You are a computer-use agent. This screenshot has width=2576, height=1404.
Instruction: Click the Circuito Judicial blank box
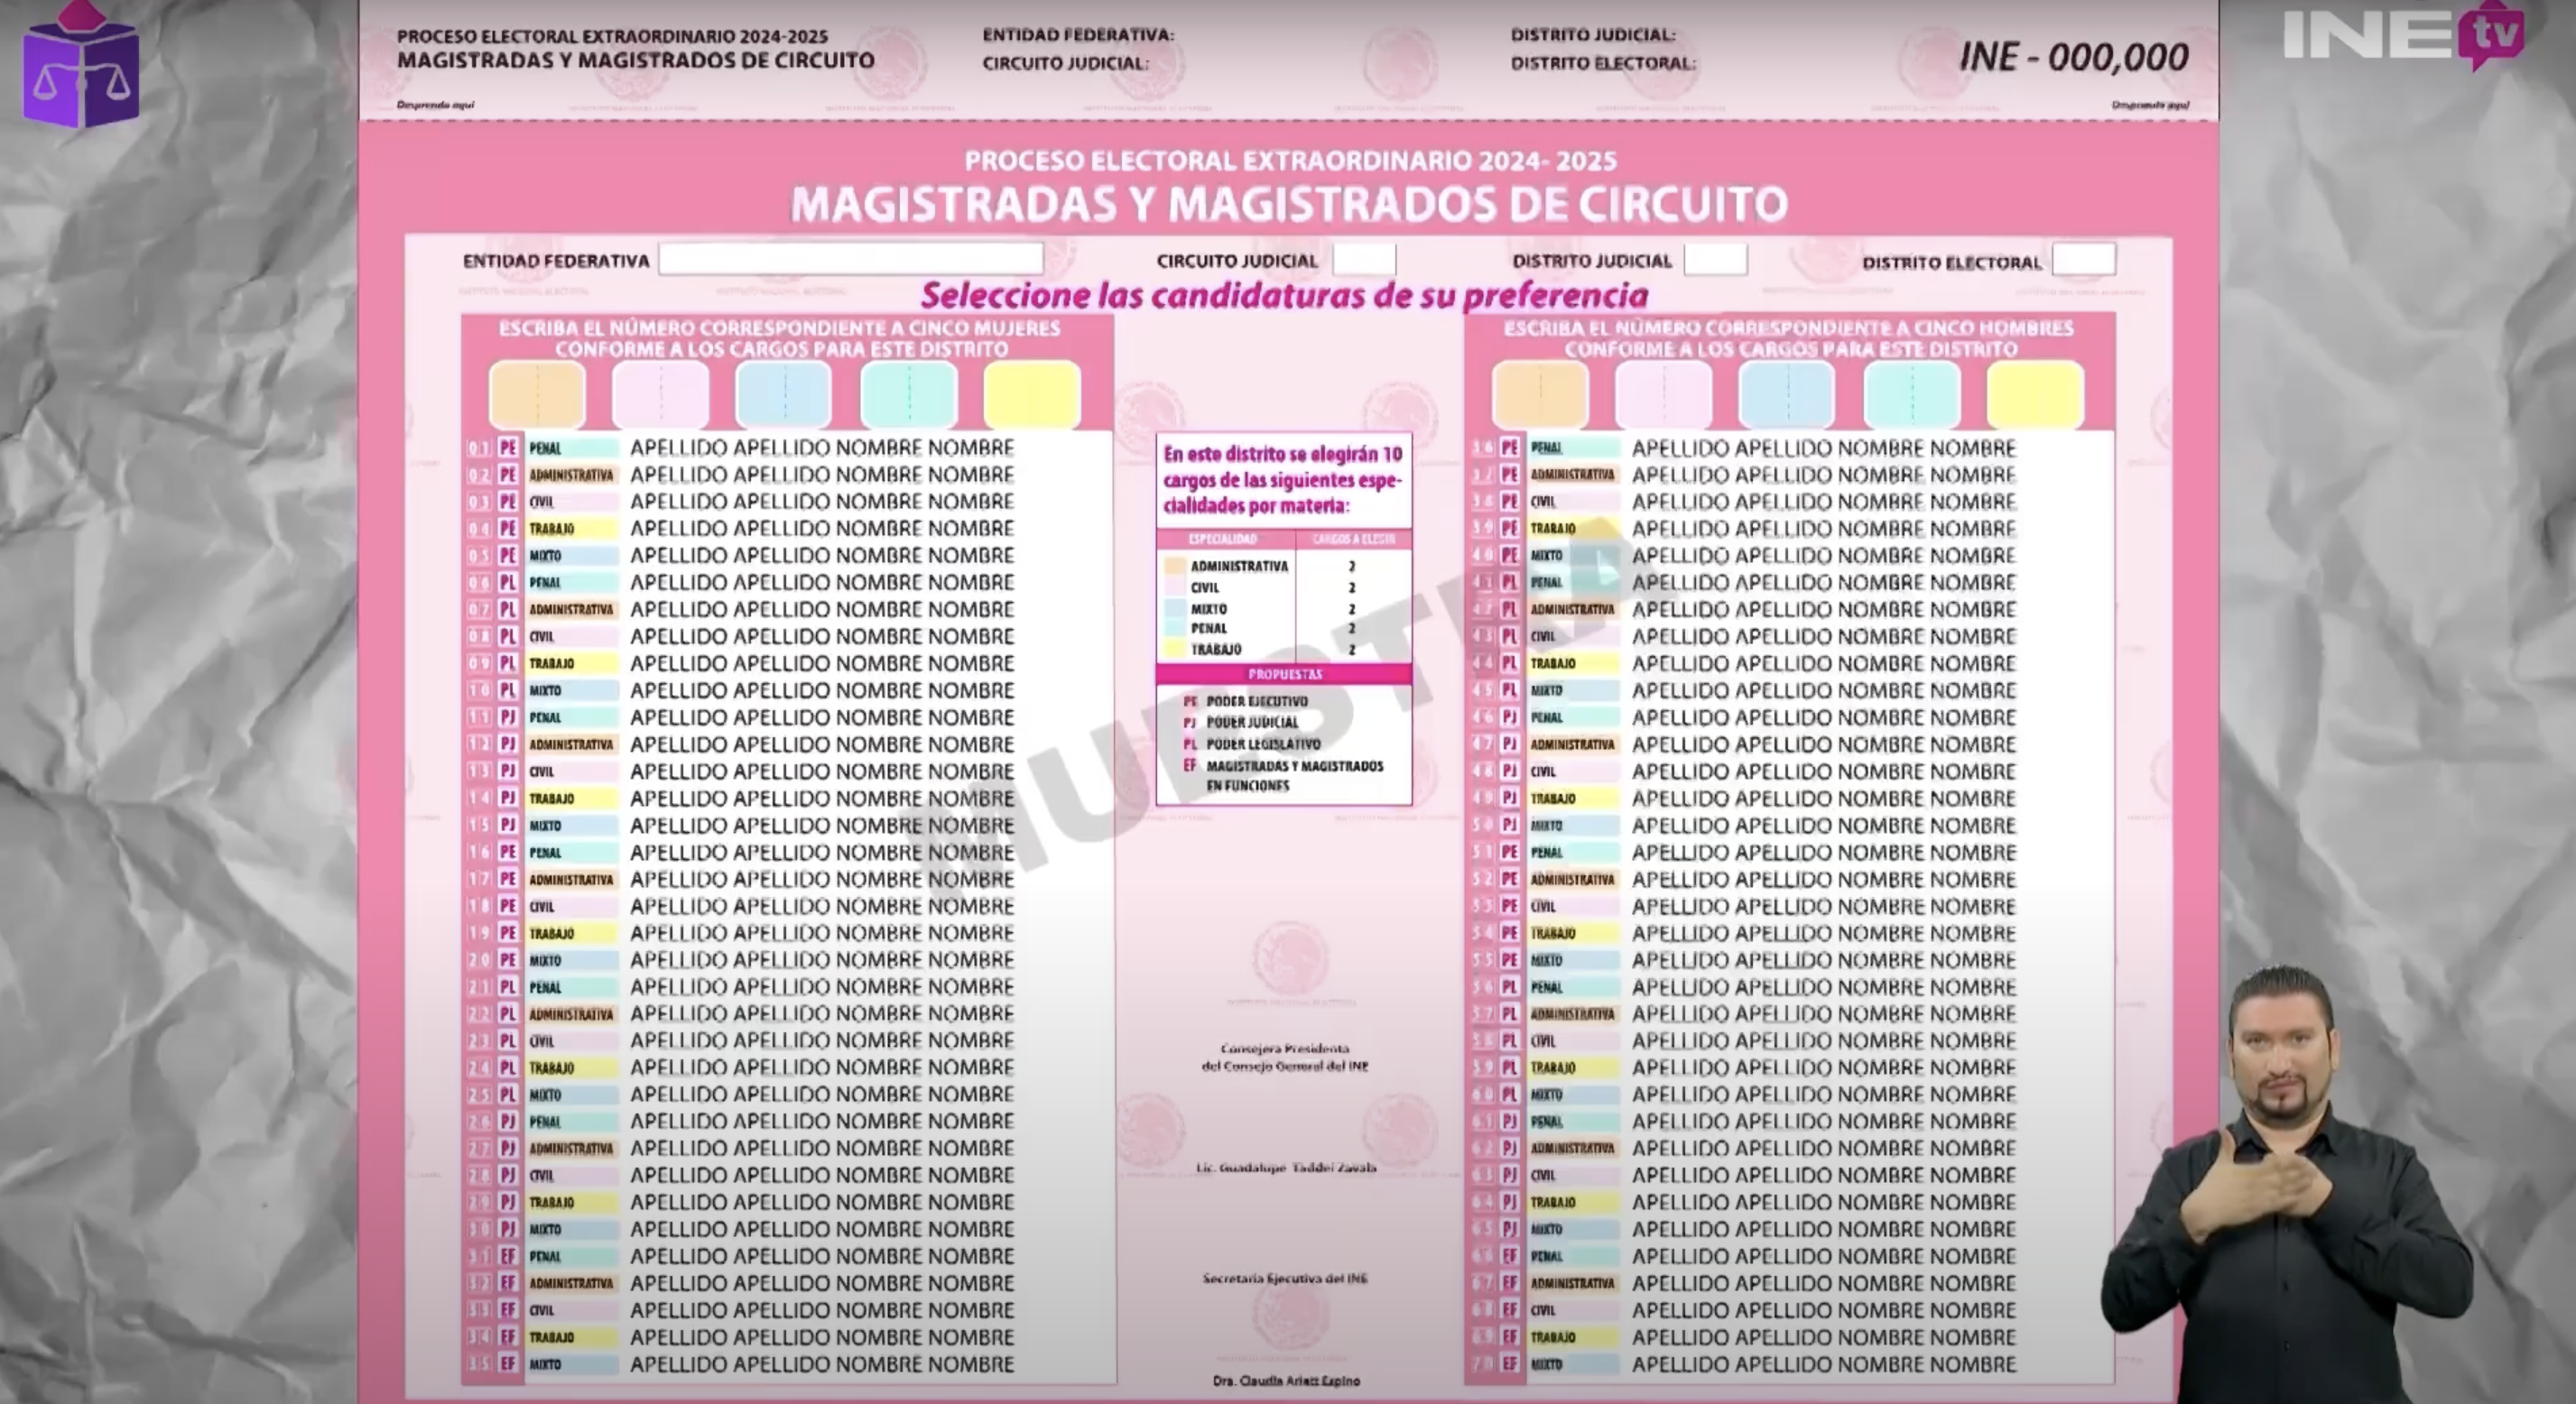coord(1364,260)
